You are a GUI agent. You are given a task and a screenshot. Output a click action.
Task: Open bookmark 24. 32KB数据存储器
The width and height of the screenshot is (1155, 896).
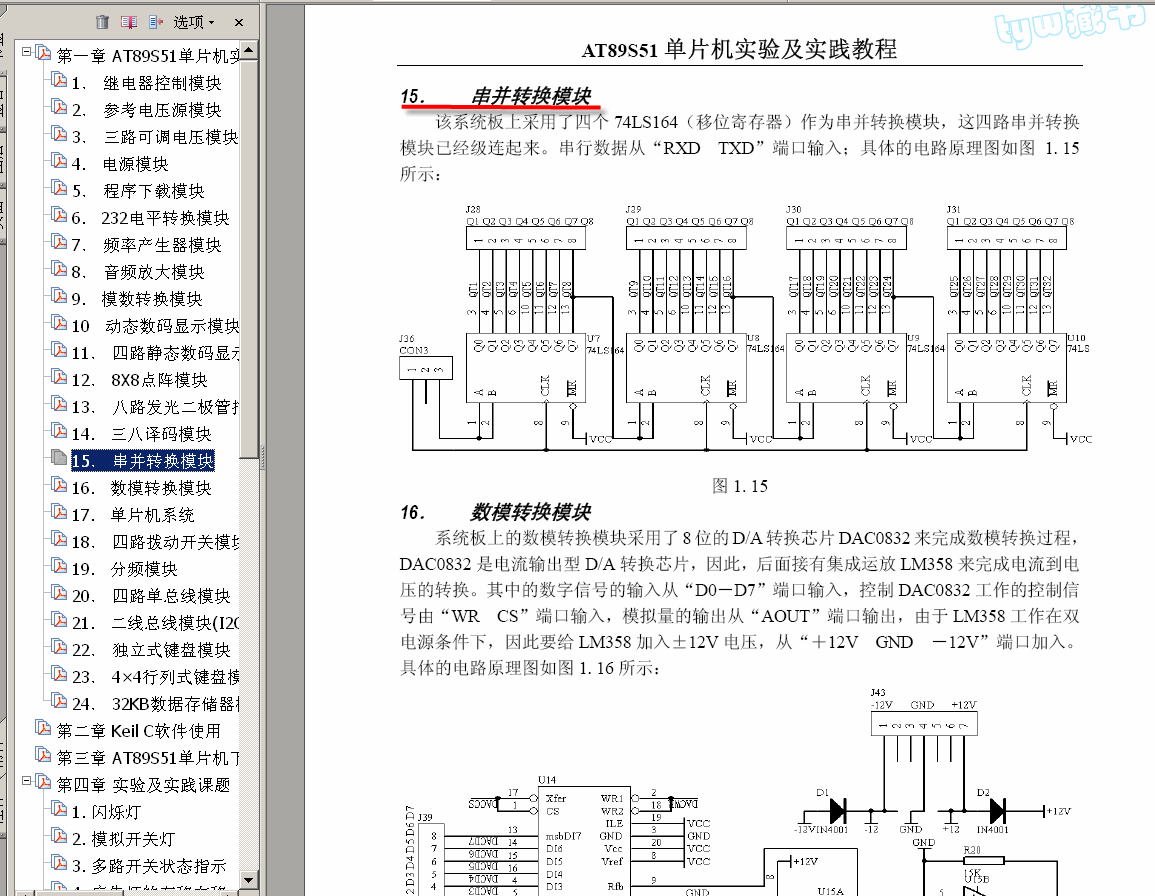click(155, 704)
